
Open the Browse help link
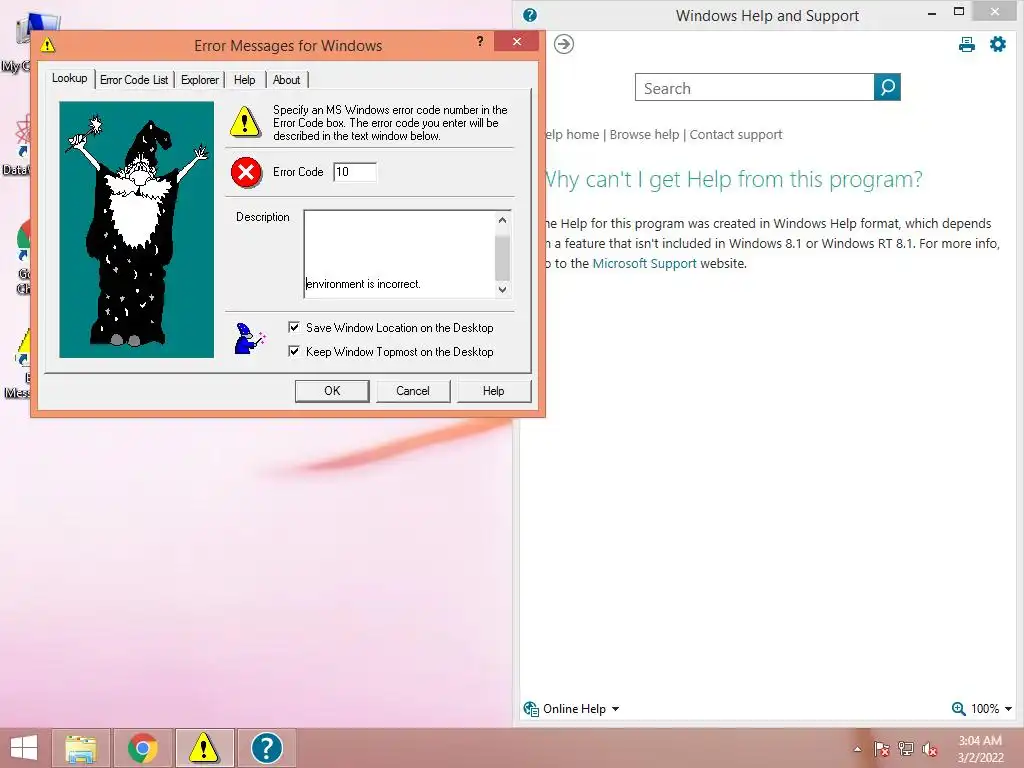pyautogui.click(x=645, y=135)
